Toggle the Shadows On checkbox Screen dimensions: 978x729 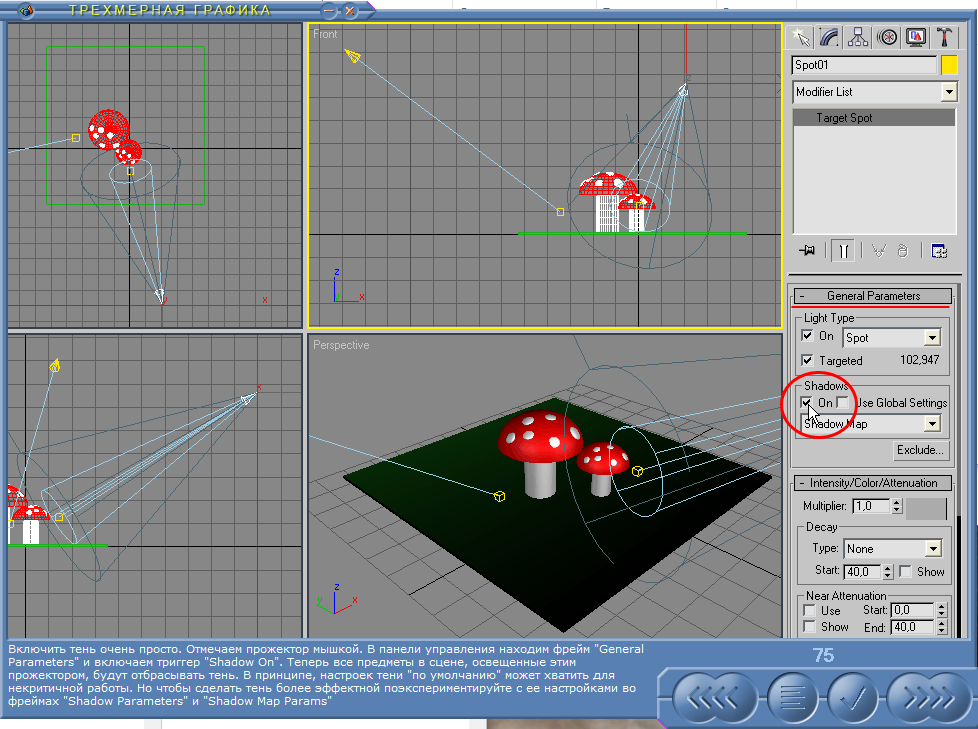tap(806, 403)
